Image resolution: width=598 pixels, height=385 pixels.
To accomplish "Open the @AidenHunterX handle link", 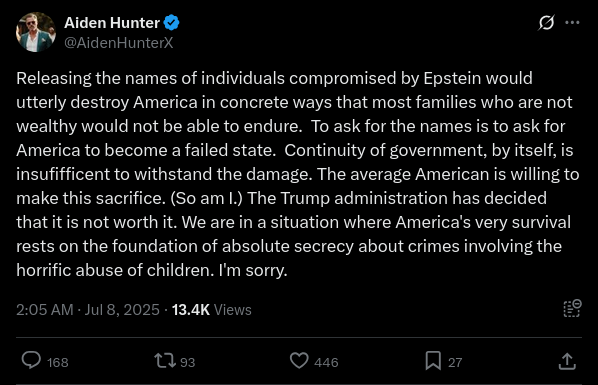I will 119,43.
